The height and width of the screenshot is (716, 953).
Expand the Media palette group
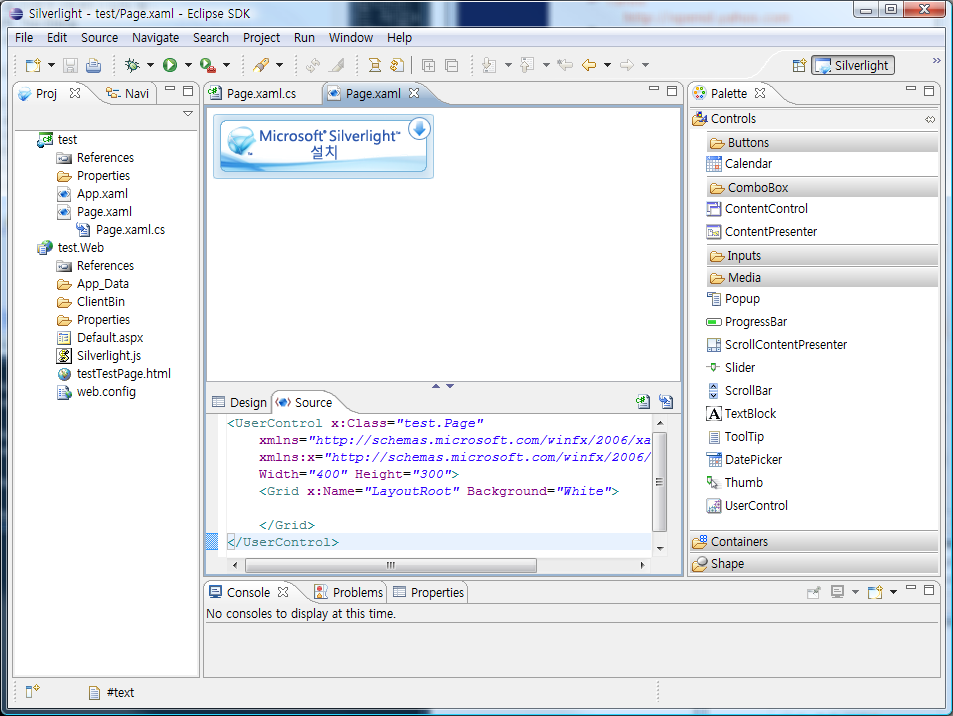click(823, 278)
